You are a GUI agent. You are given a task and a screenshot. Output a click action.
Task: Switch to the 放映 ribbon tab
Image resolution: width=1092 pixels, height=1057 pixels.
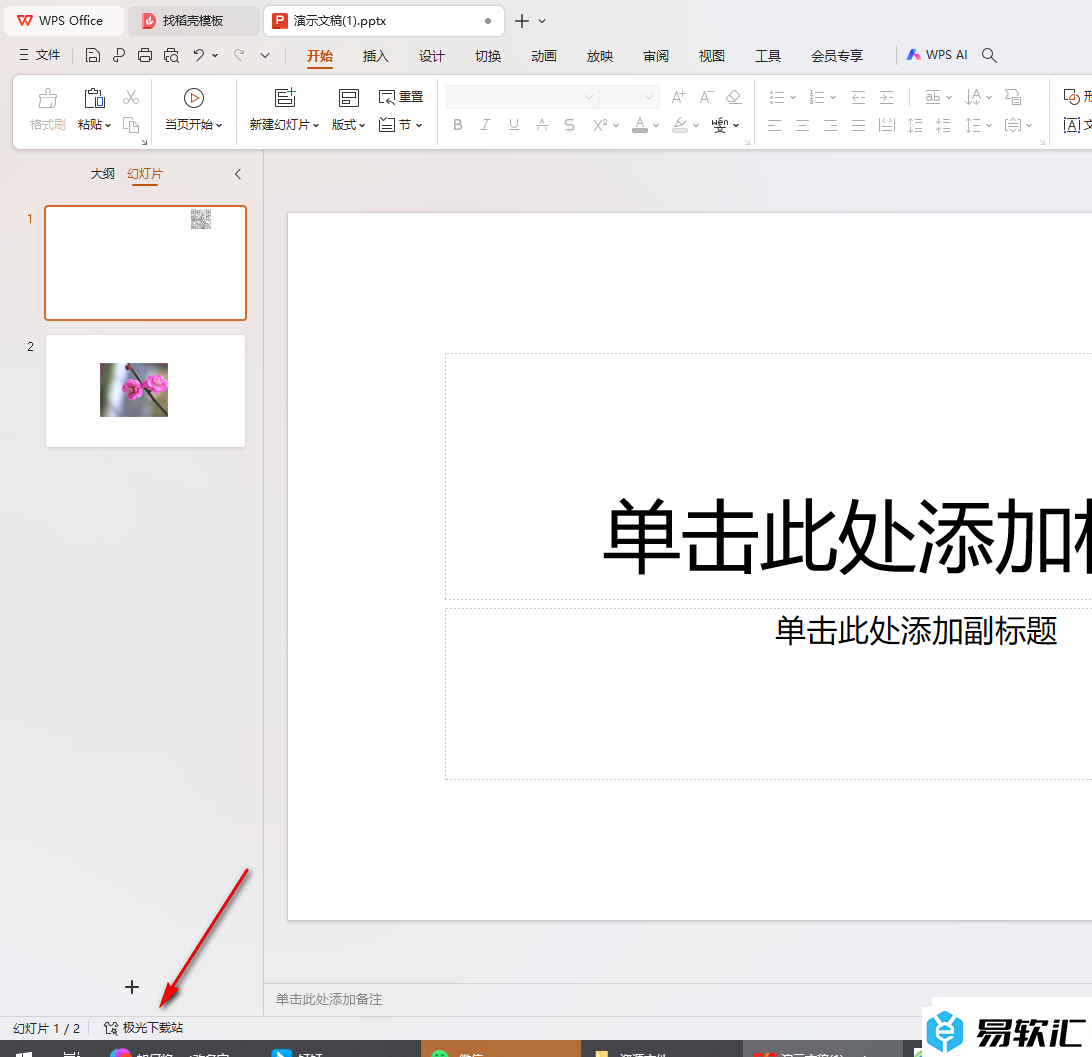coord(600,56)
